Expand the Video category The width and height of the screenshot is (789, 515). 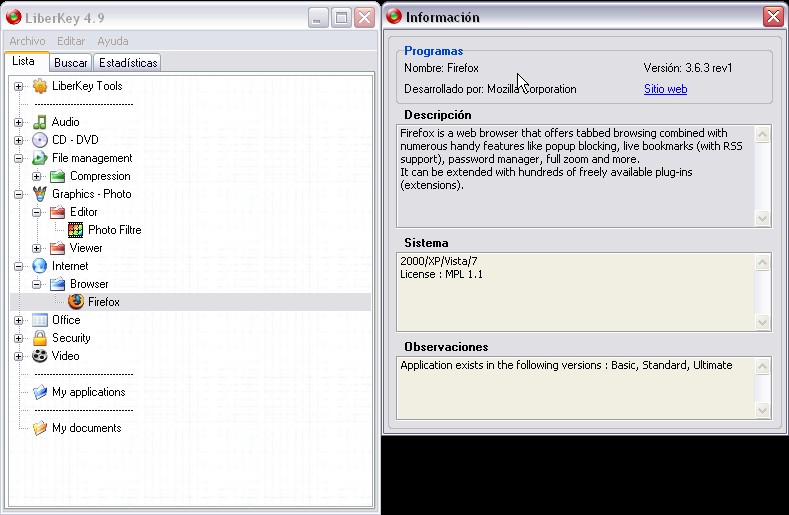click(19, 356)
